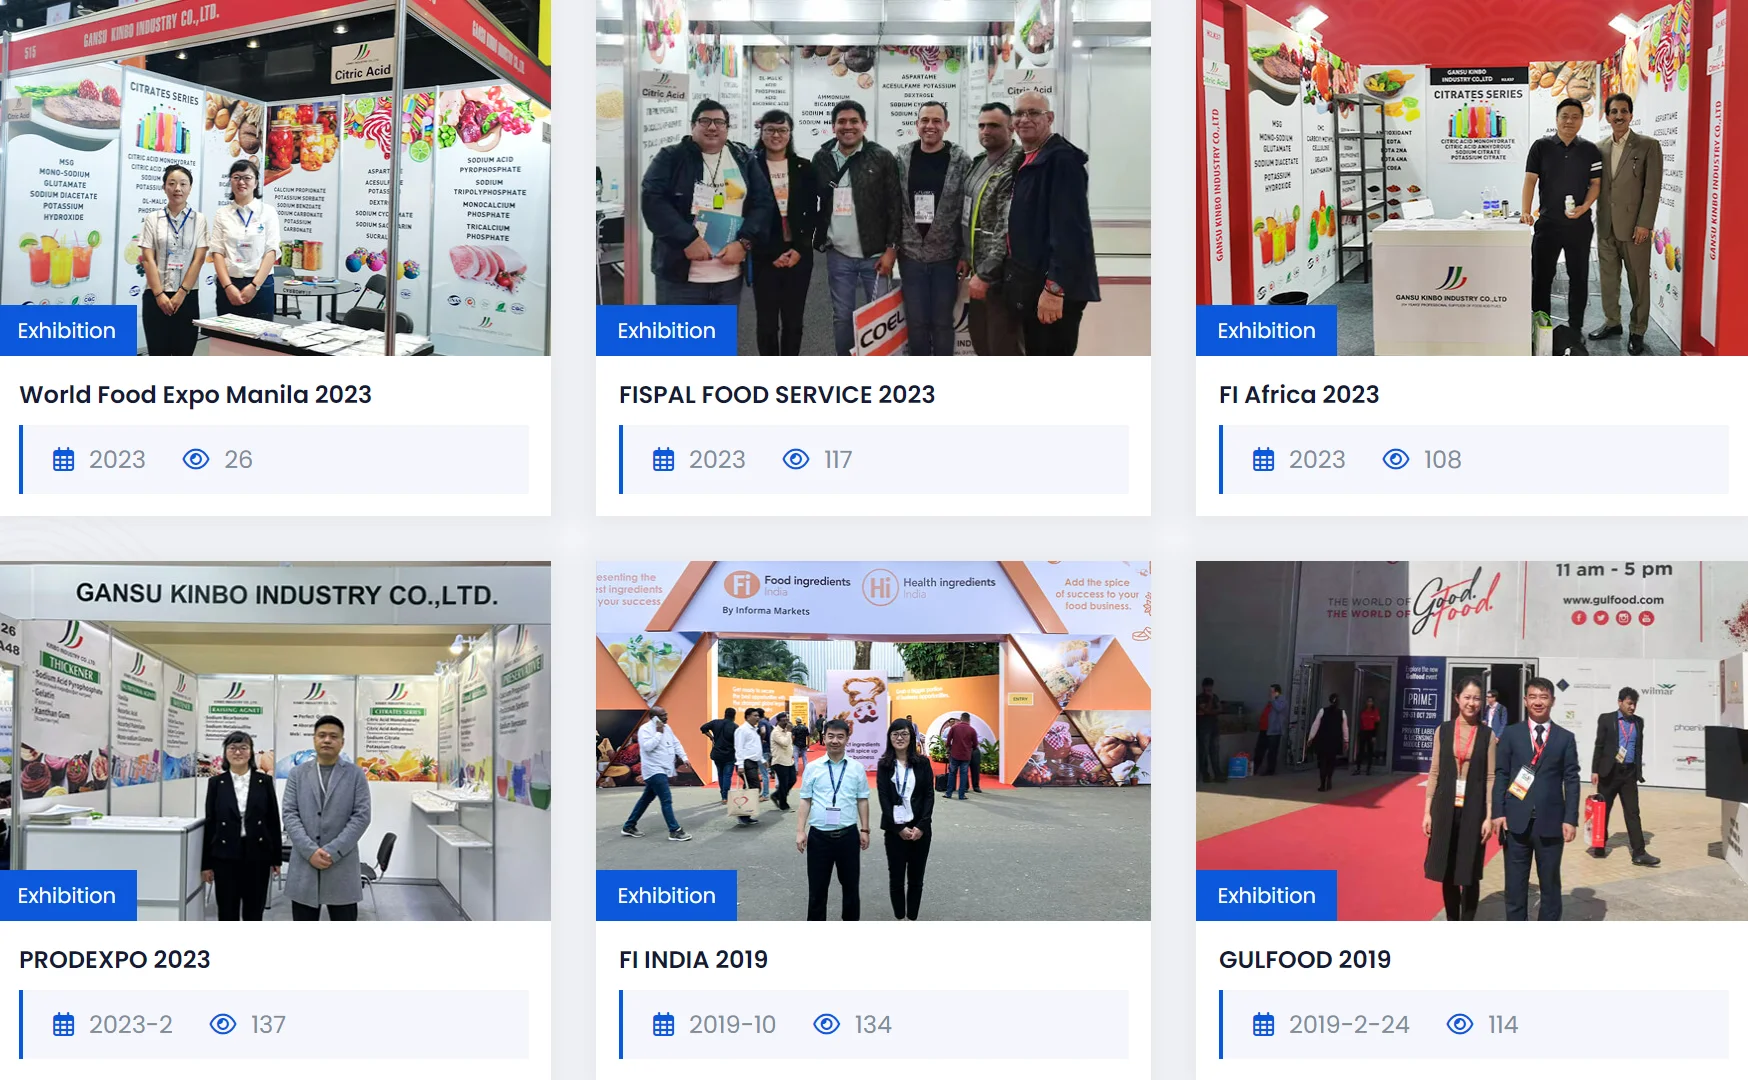The height and width of the screenshot is (1080, 1748).
Task: Click eye views icon showing 26
Action: (x=196, y=459)
